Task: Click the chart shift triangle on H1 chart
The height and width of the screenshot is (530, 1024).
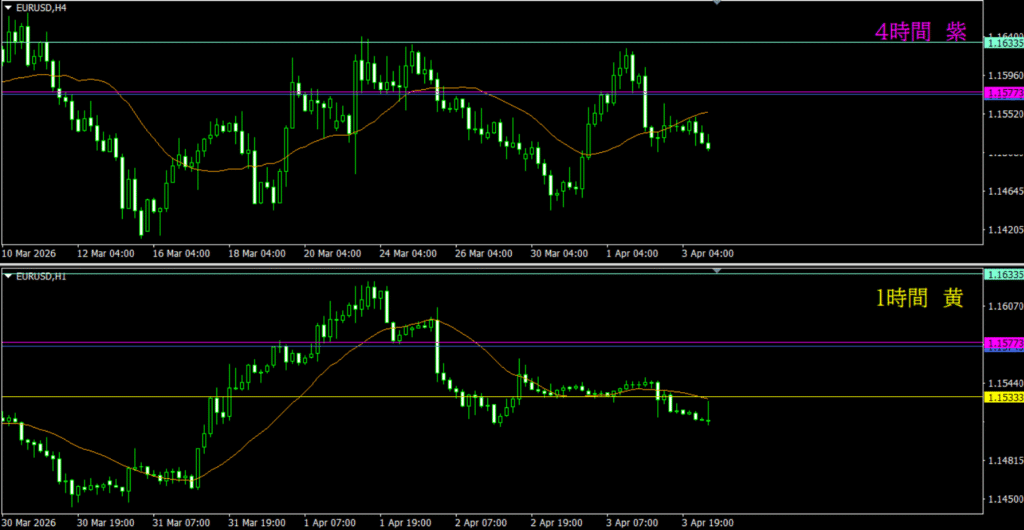Action: pos(716,271)
